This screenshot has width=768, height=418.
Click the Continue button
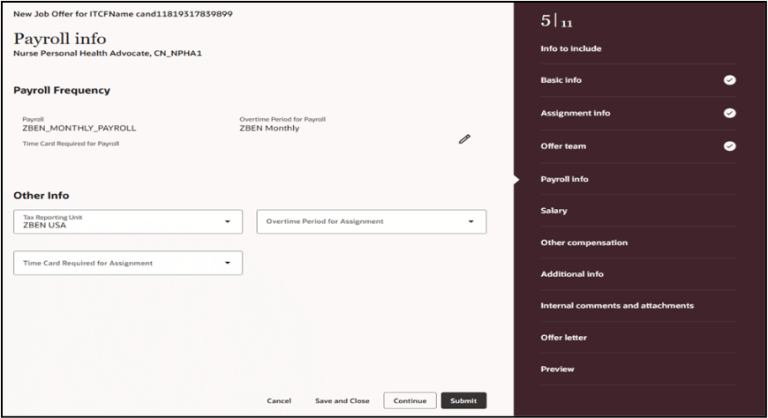[410, 400]
